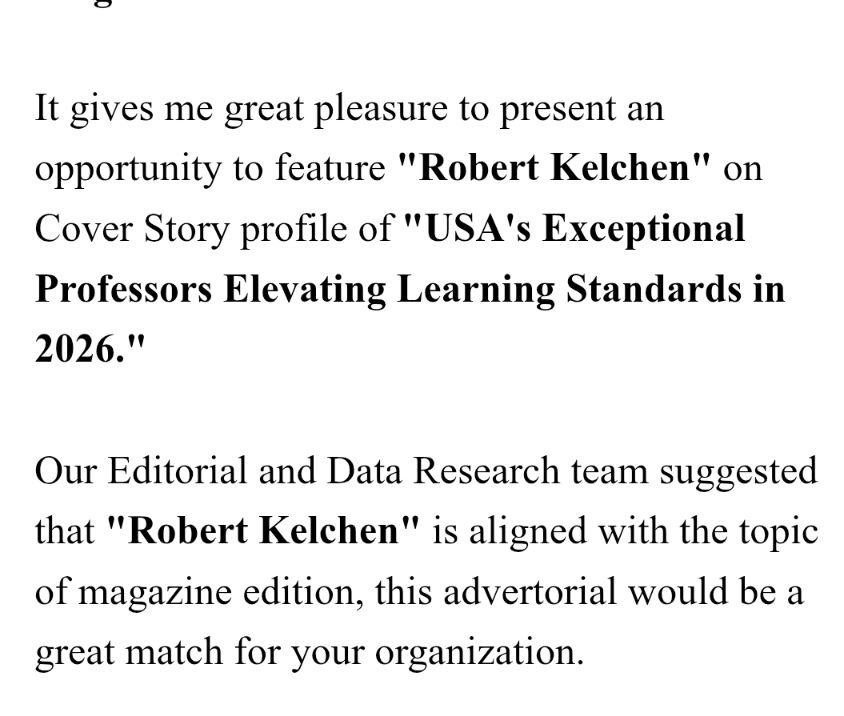The image size is (844, 716).
Task: Click the first bold "Robert Kelchen" name
Action: pos(554,168)
